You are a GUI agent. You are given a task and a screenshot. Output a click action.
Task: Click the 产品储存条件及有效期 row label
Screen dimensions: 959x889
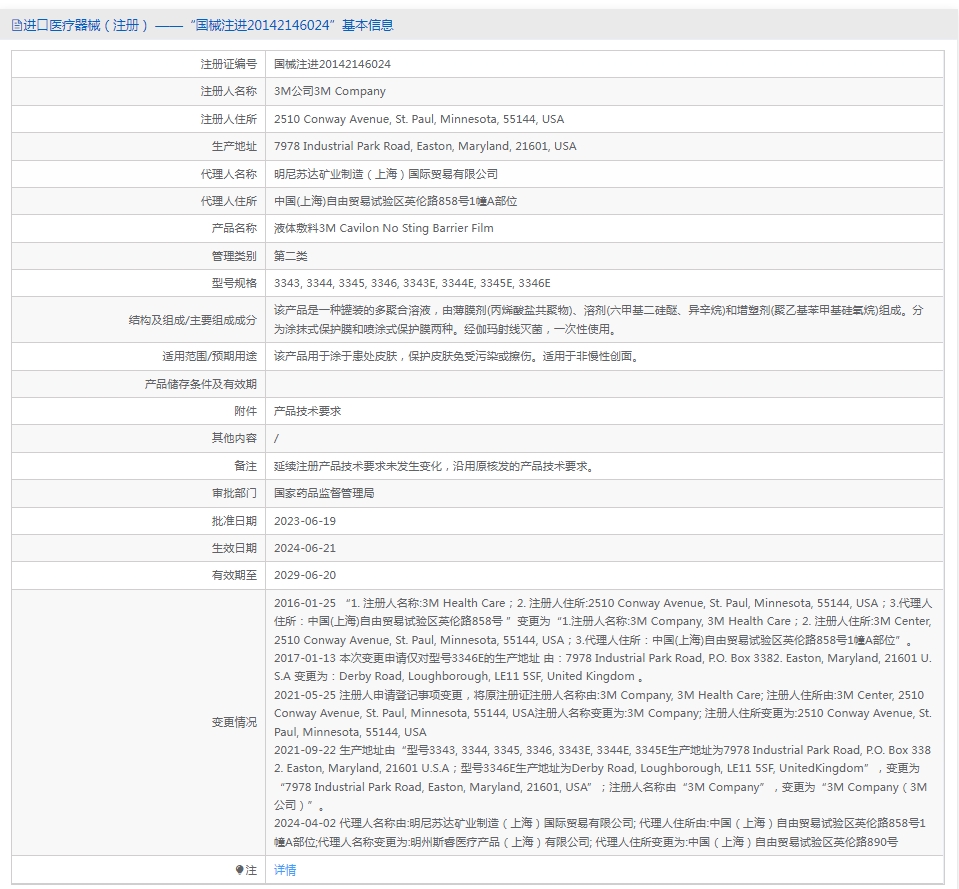201,384
